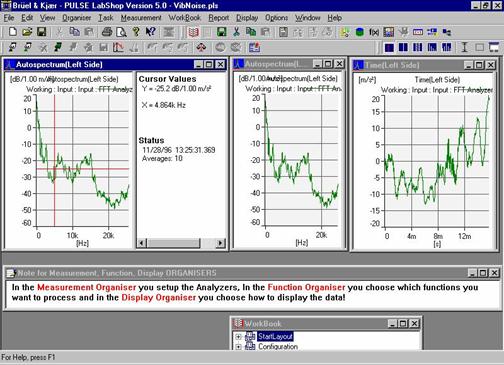This screenshot has height=365, width=504.
Task: Click the Cursor Values horizontal scrollbar thumb
Action: tap(174, 243)
